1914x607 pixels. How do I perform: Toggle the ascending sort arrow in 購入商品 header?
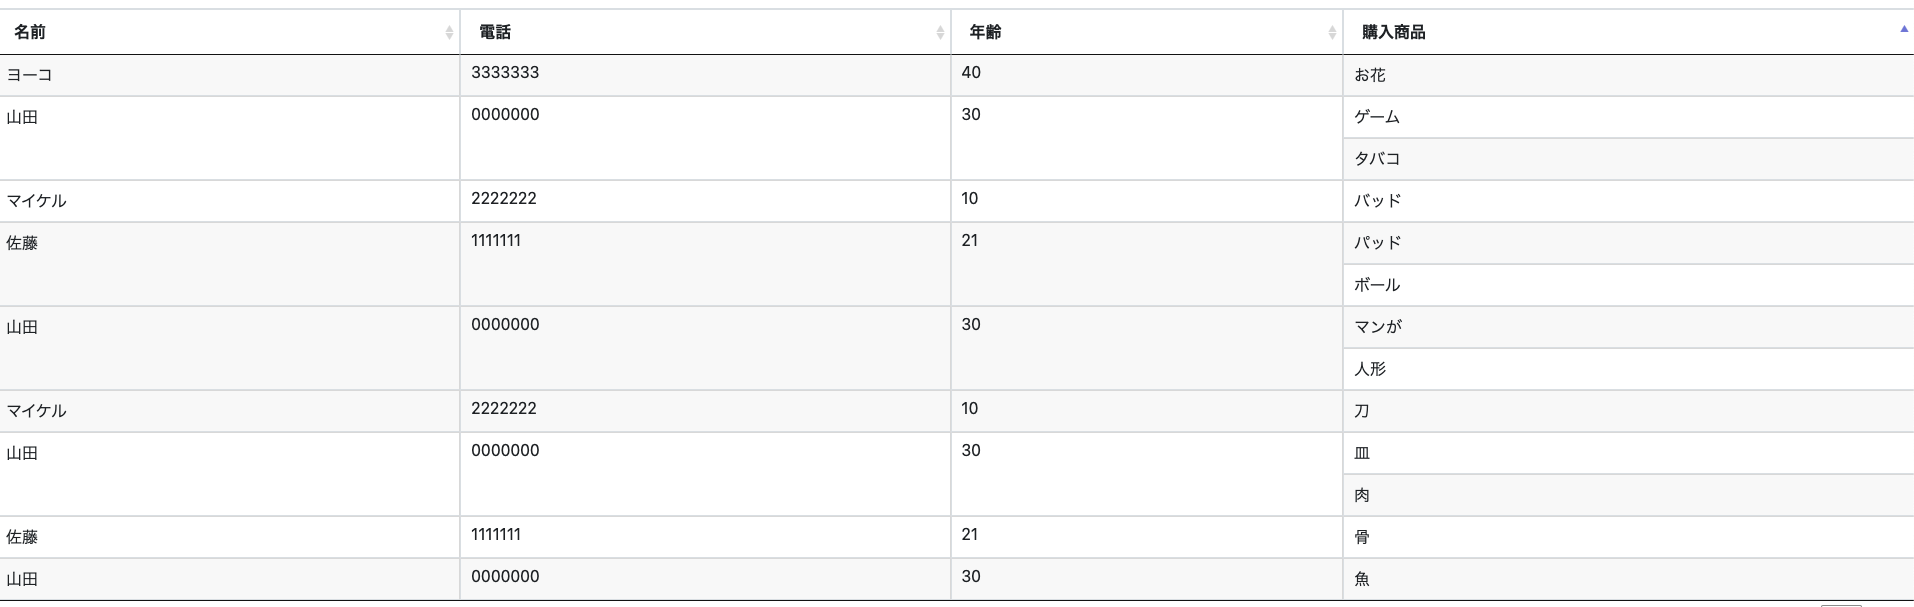pos(1904,30)
